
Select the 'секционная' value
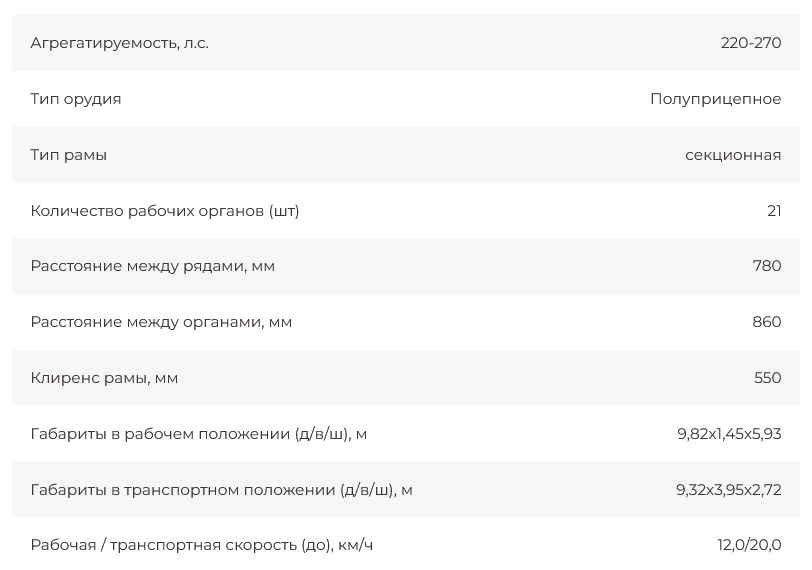733,155
